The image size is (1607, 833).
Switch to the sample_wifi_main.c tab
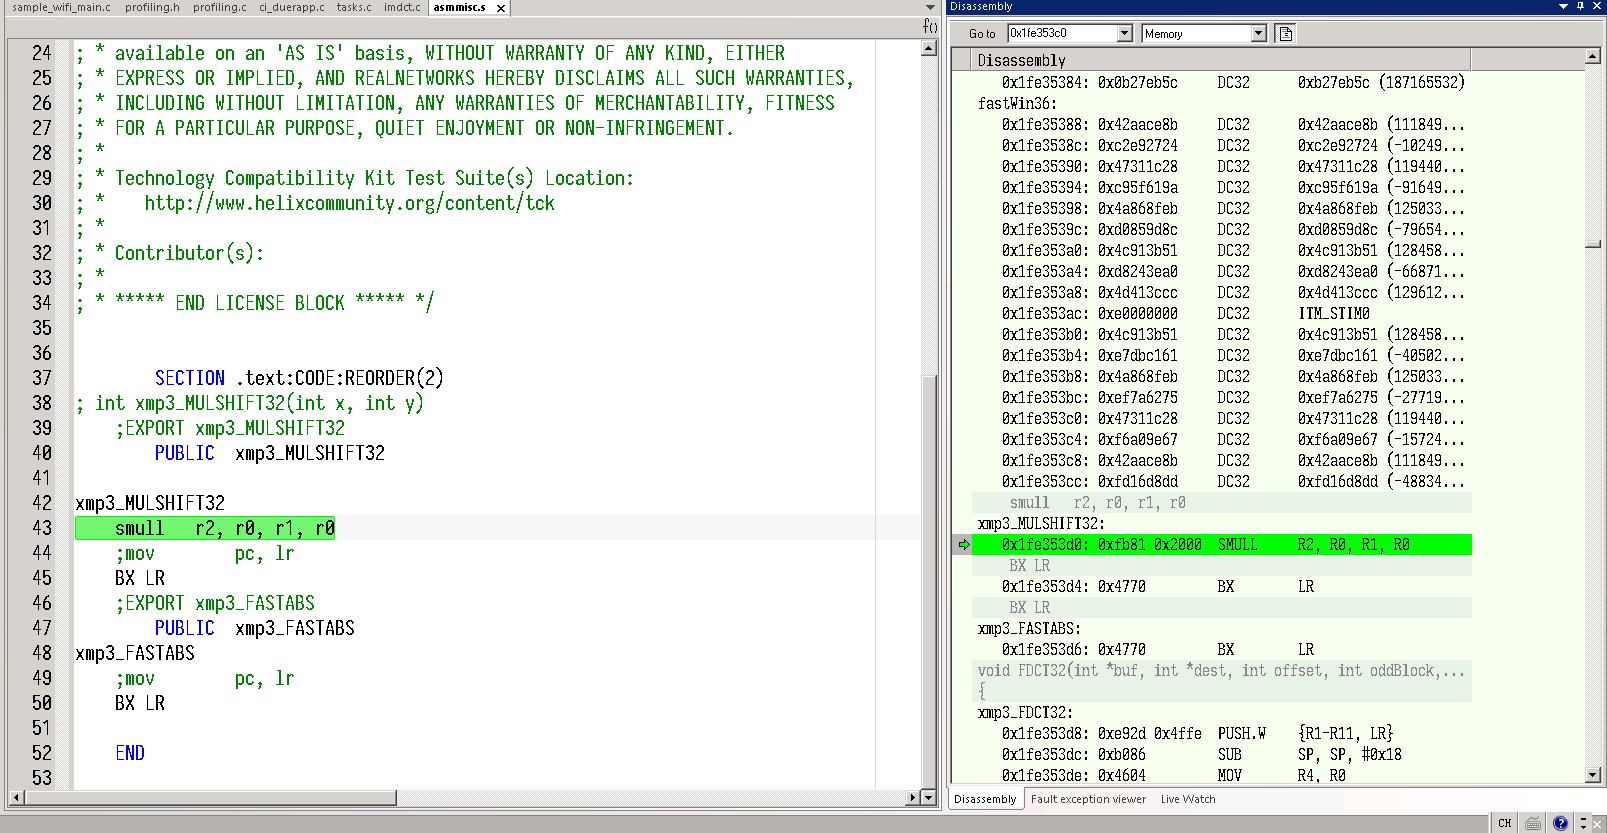point(61,7)
